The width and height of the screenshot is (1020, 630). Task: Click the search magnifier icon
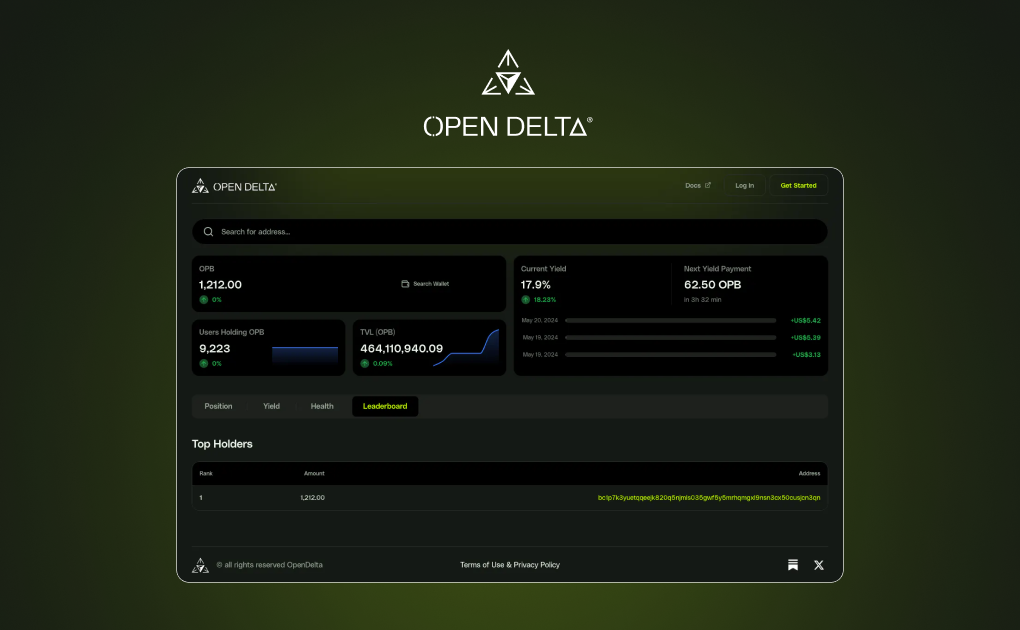[x=208, y=232]
